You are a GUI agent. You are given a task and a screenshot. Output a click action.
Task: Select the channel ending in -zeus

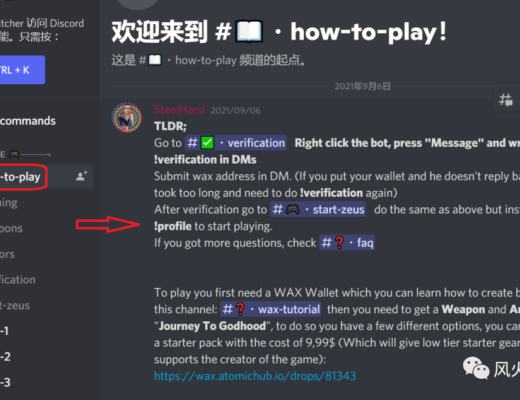pyautogui.click(x=15, y=305)
